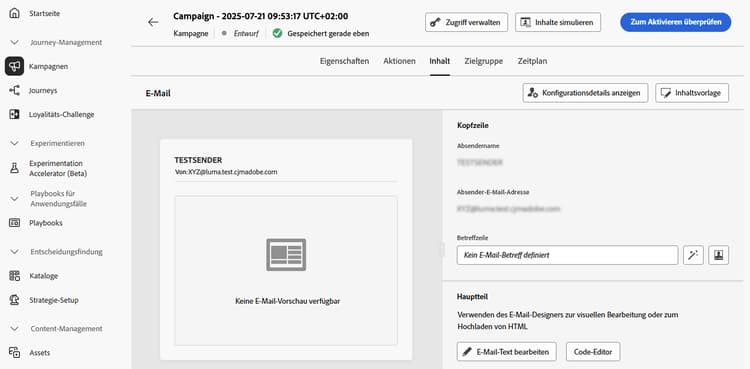750x369 pixels.
Task: Click the Startseite label in sidebar
Action: 44,13
